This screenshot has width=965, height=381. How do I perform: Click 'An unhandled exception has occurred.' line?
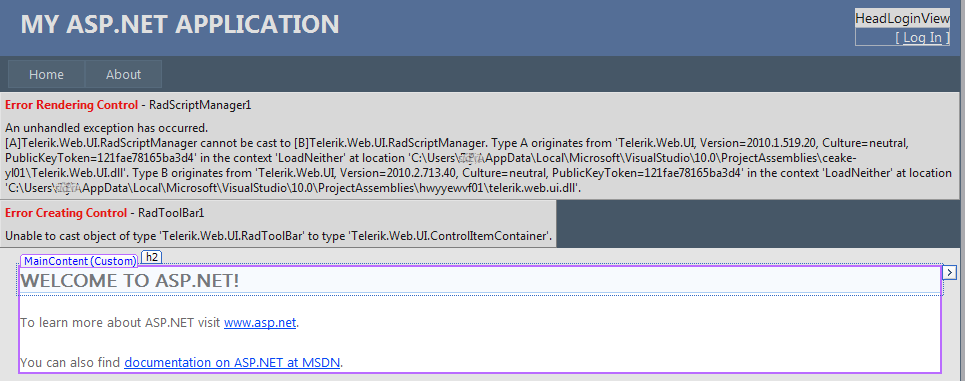coord(106,129)
